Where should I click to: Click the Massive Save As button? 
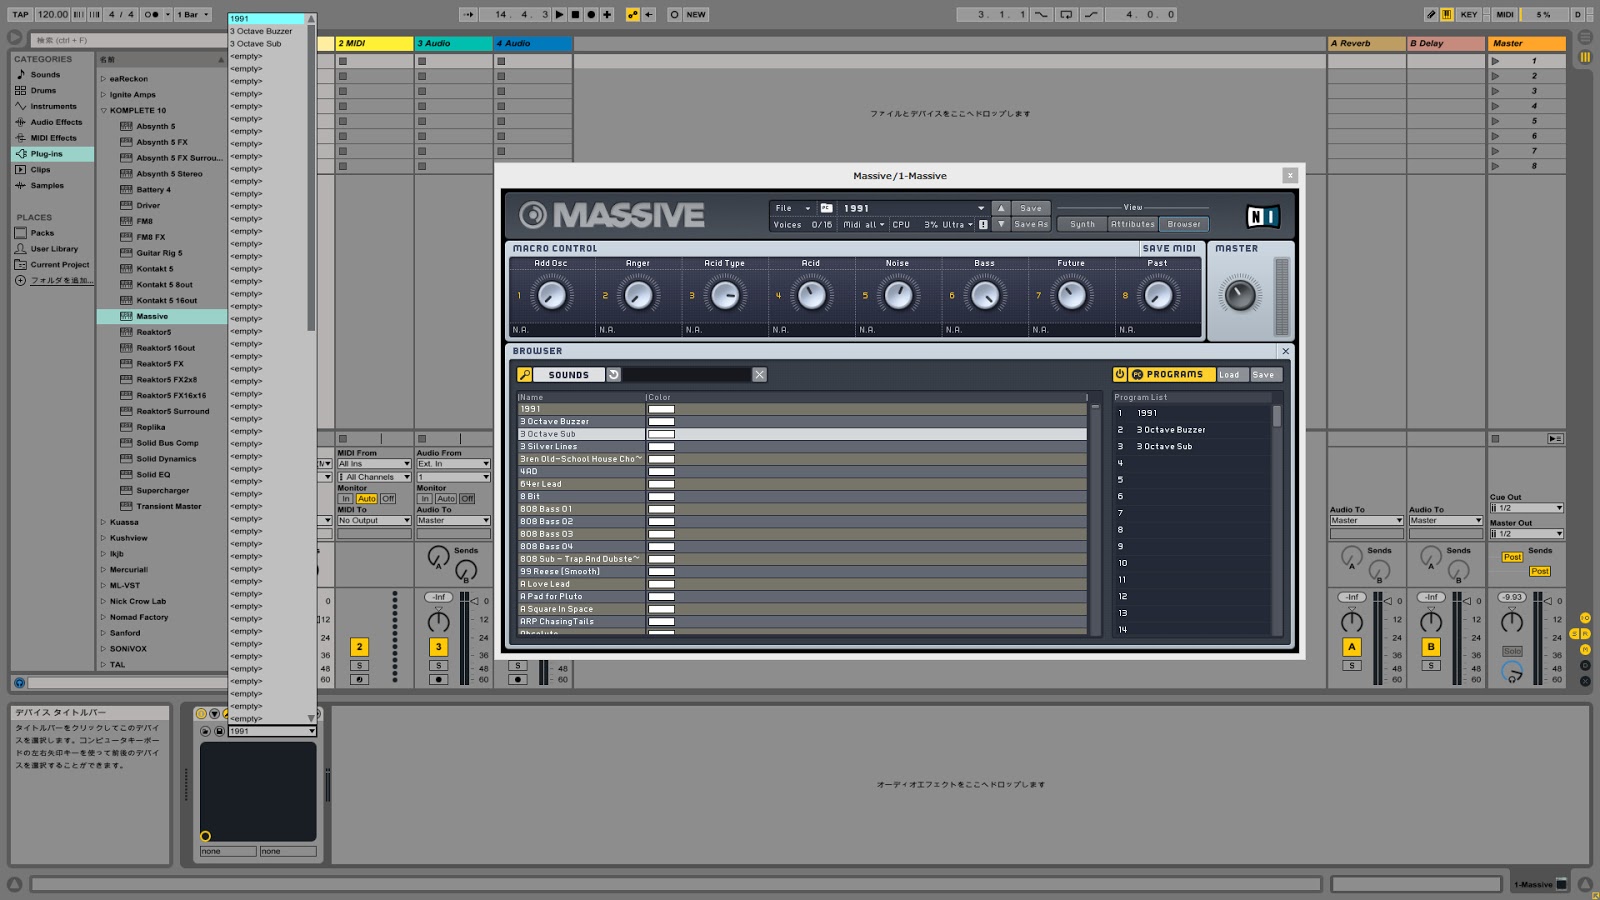click(1031, 225)
